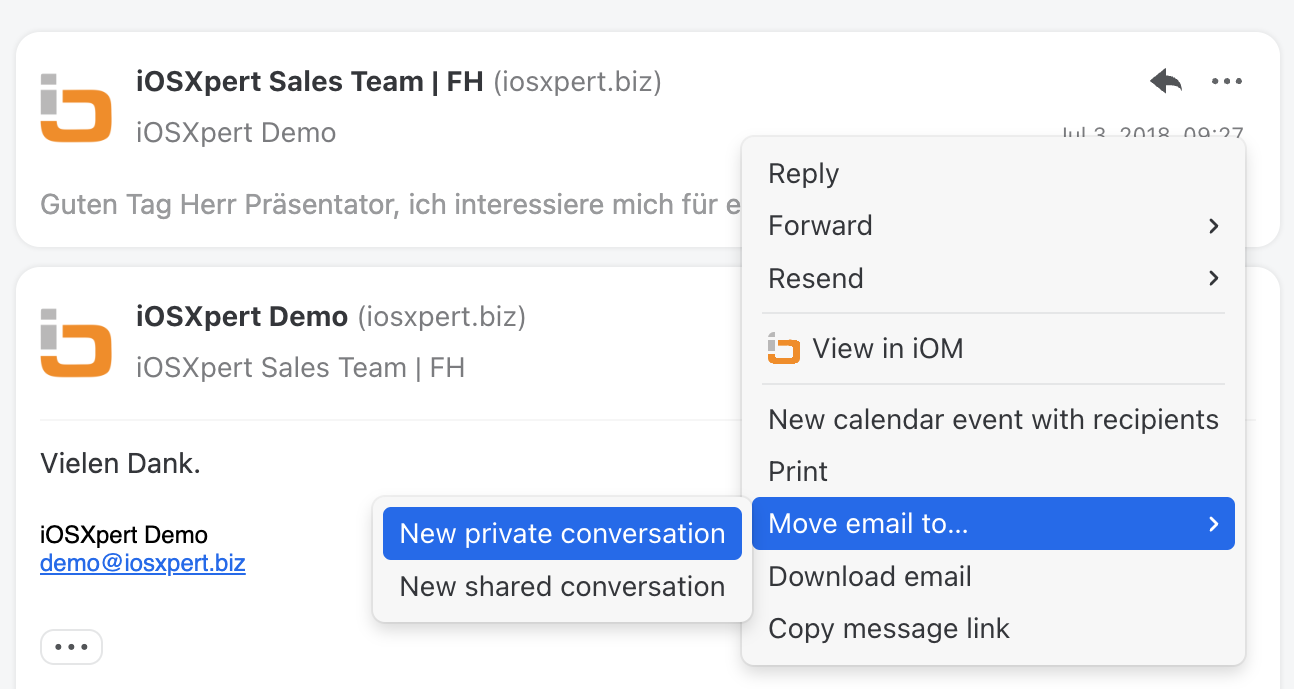This screenshot has height=689, width=1294.
Task: Open the demo@iosxpert.biz email link
Action: pos(143,563)
